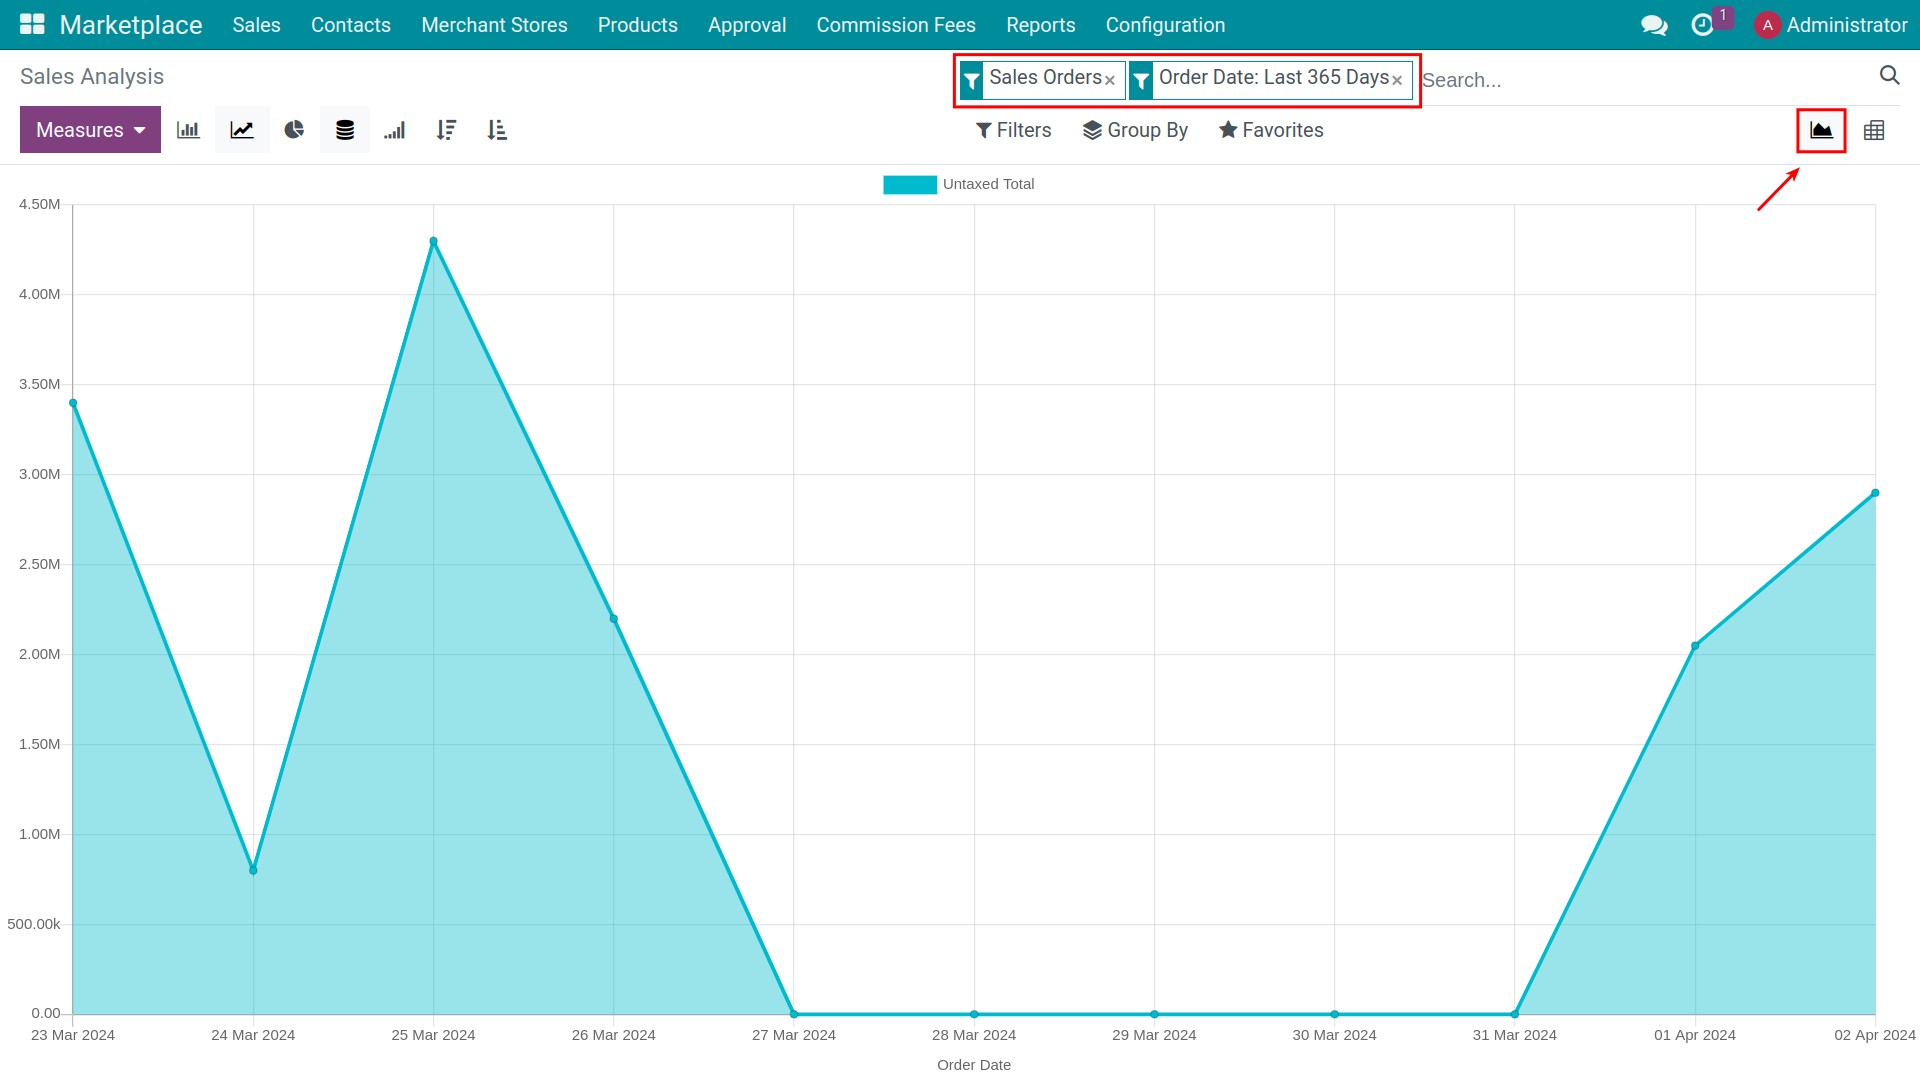Open the Measures dropdown
Image resolution: width=1920 pixels, height=1080 pixels.
coord(90,130)
